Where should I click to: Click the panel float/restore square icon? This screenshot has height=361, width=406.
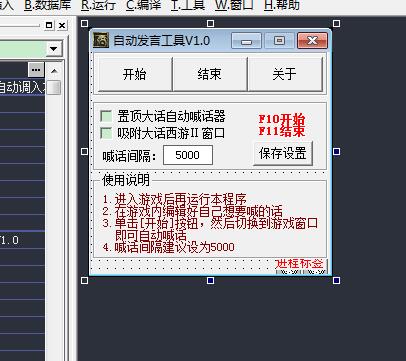tap(49, 25)
